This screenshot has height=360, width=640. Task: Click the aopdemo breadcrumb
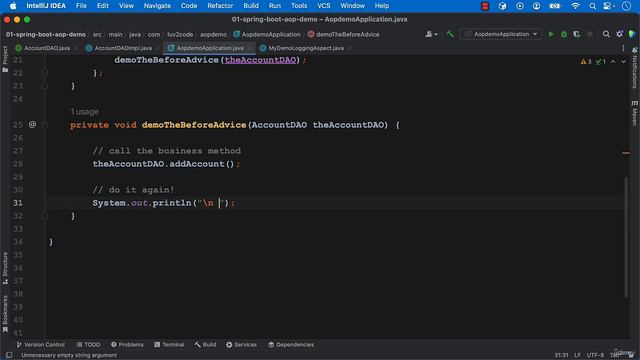click(x=213, y=35)
